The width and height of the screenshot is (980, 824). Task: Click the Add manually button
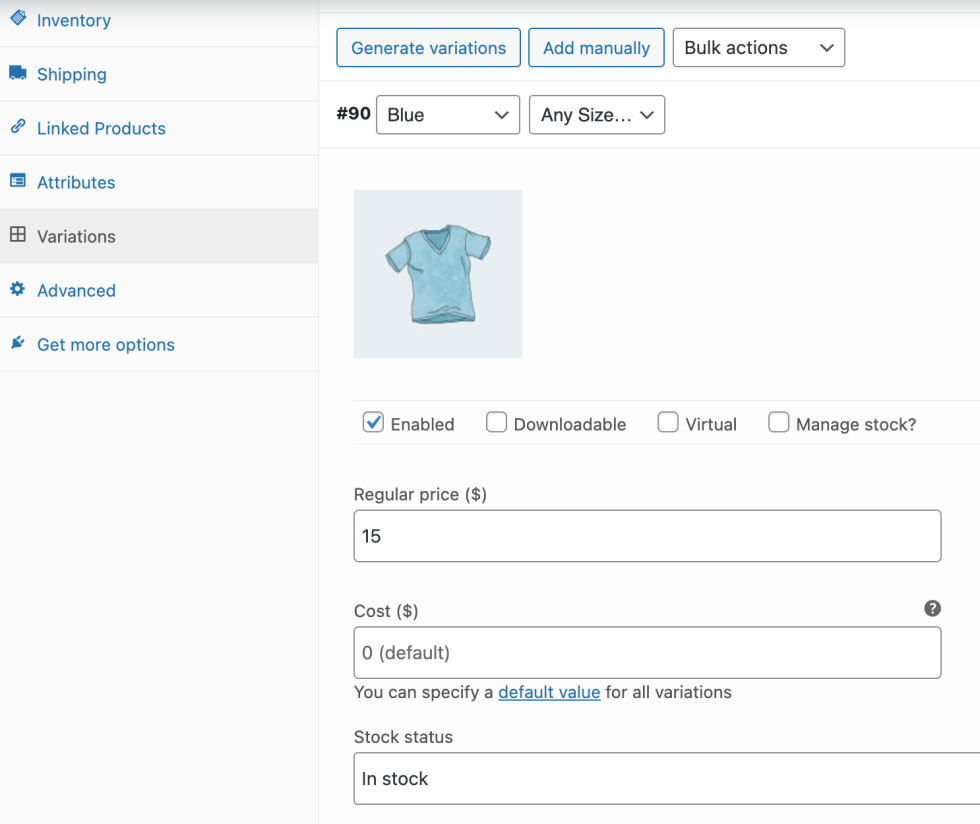[596, 48]
